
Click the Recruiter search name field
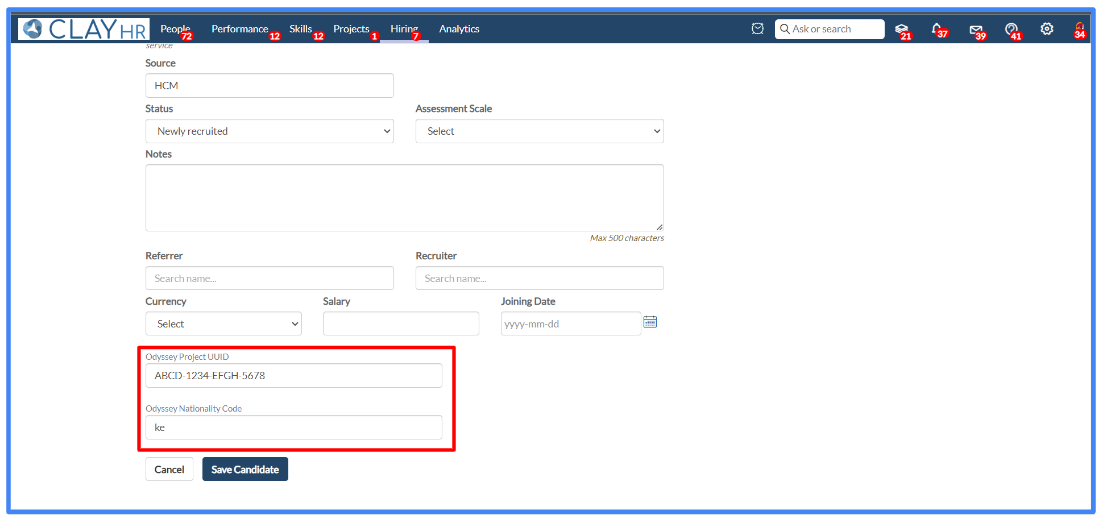tap(539, 278)
